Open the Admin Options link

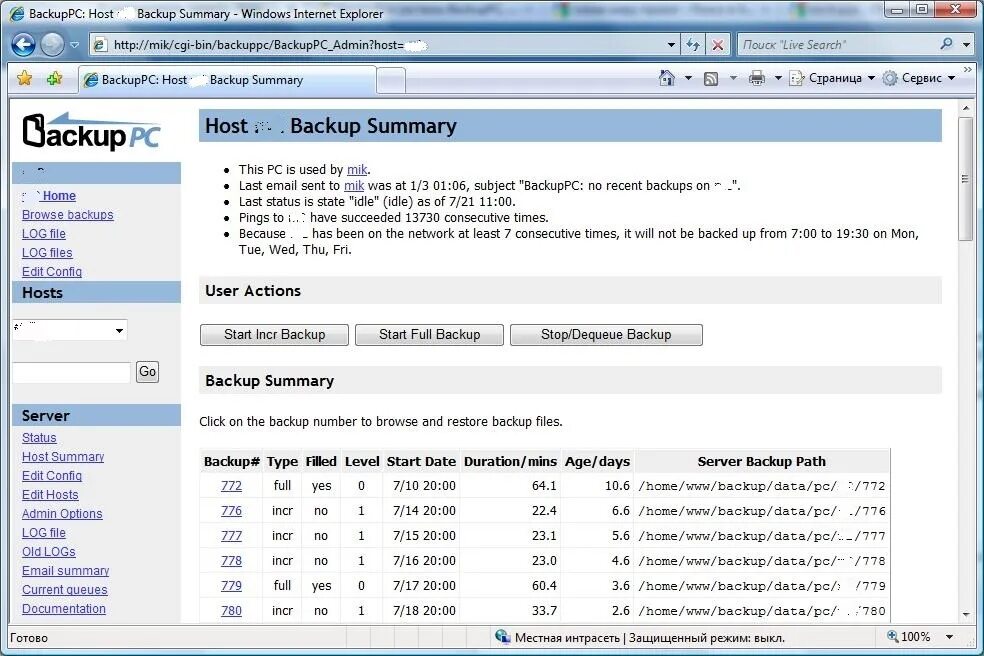(x=62, y=514)
